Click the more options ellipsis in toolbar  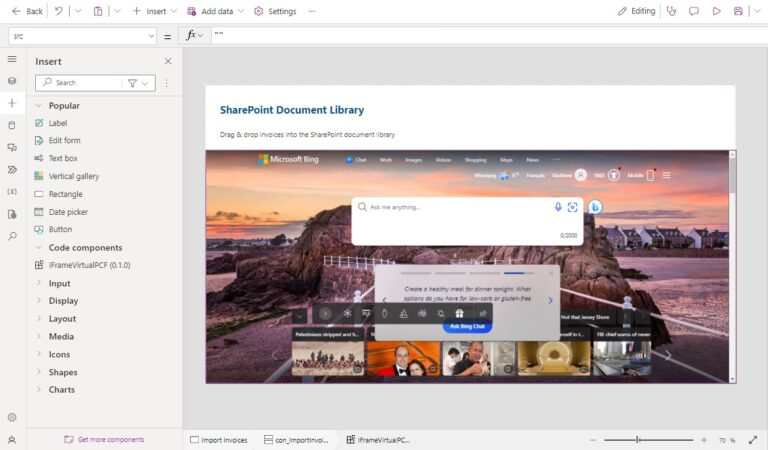312,11
